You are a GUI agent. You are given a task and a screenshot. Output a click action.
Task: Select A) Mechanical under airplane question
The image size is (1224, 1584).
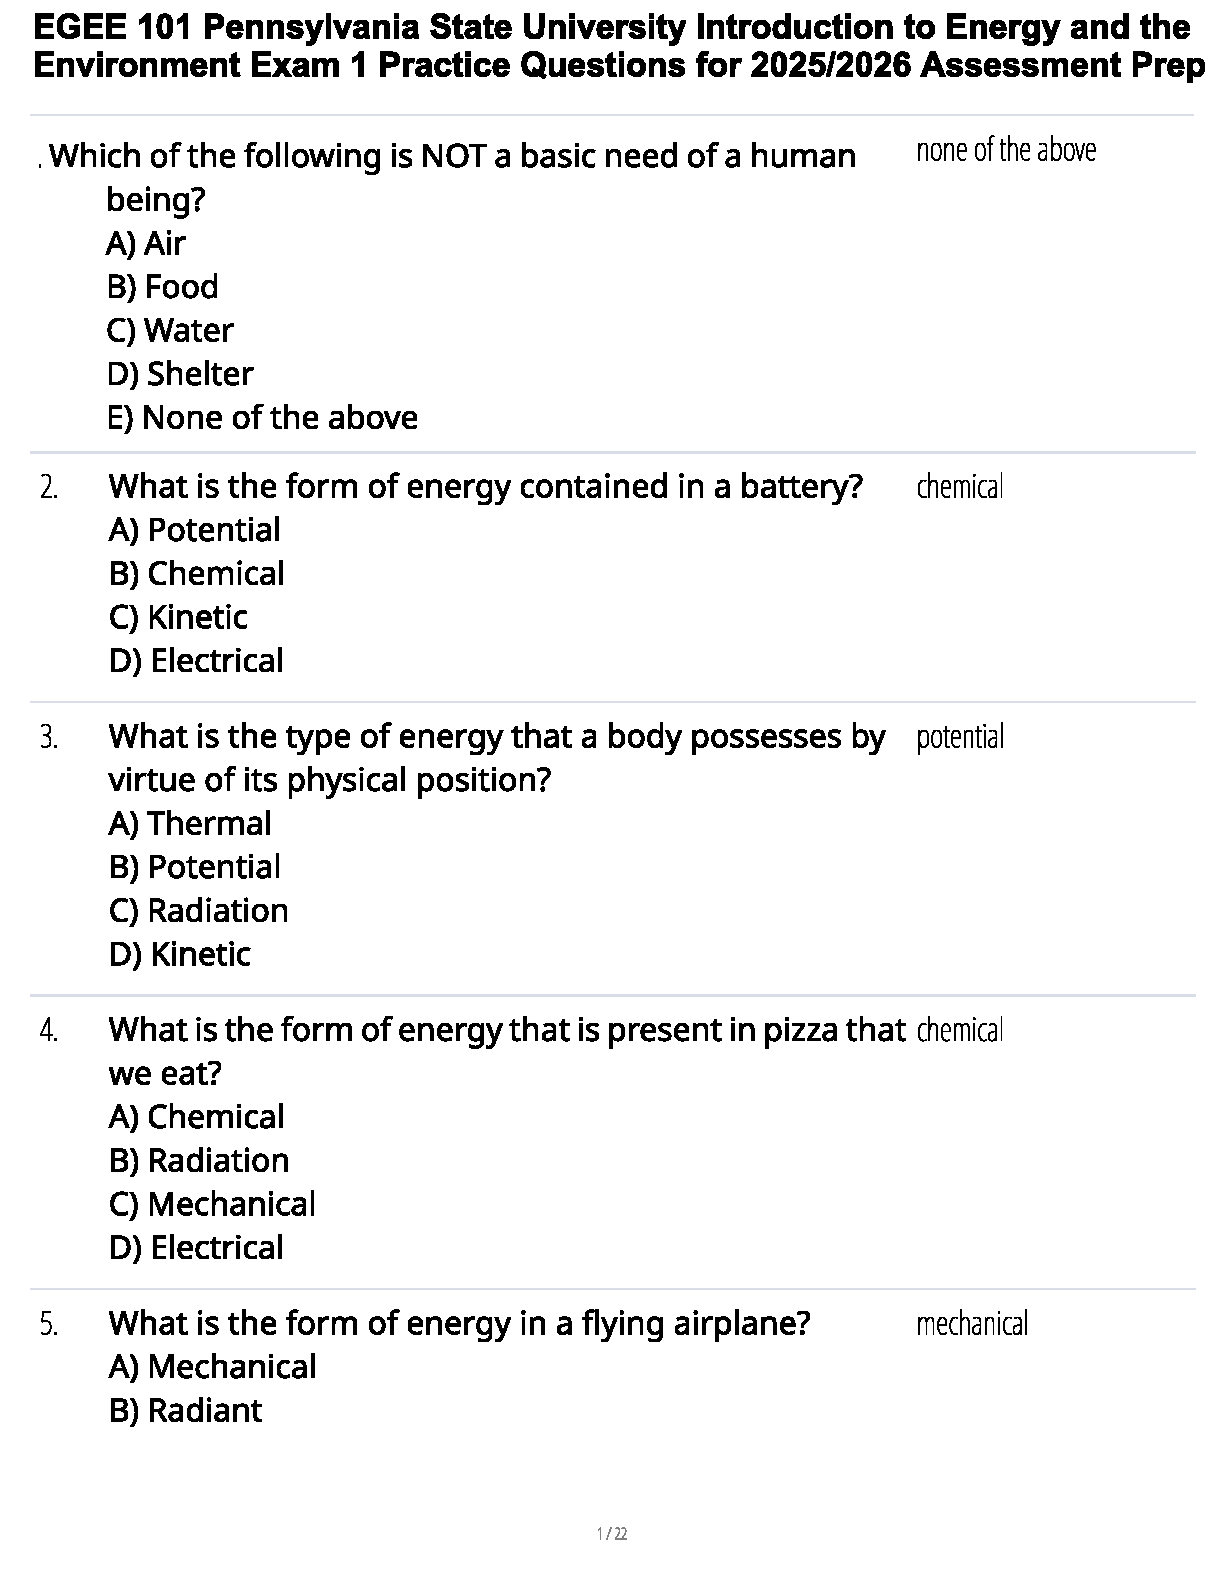coord(212,1367)
